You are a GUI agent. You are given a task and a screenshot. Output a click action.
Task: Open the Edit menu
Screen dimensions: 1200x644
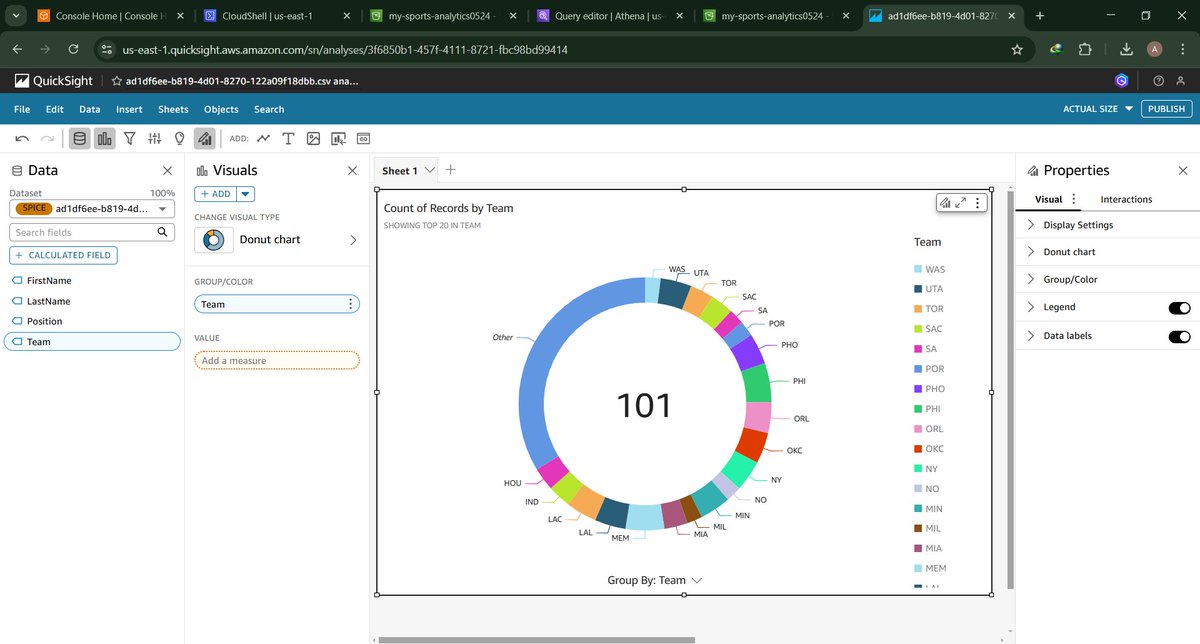tap(54, 109)
